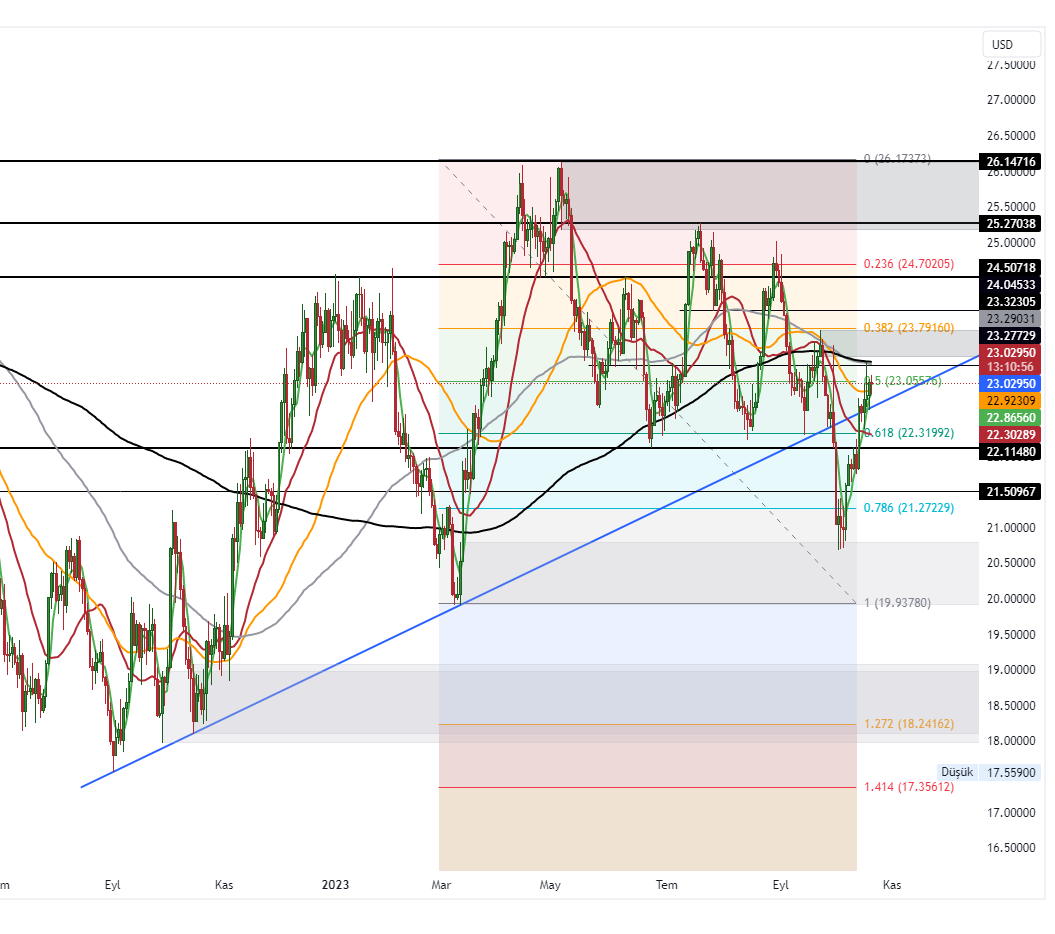Click the 22.11480 black price label

[x=1010, y=452]
